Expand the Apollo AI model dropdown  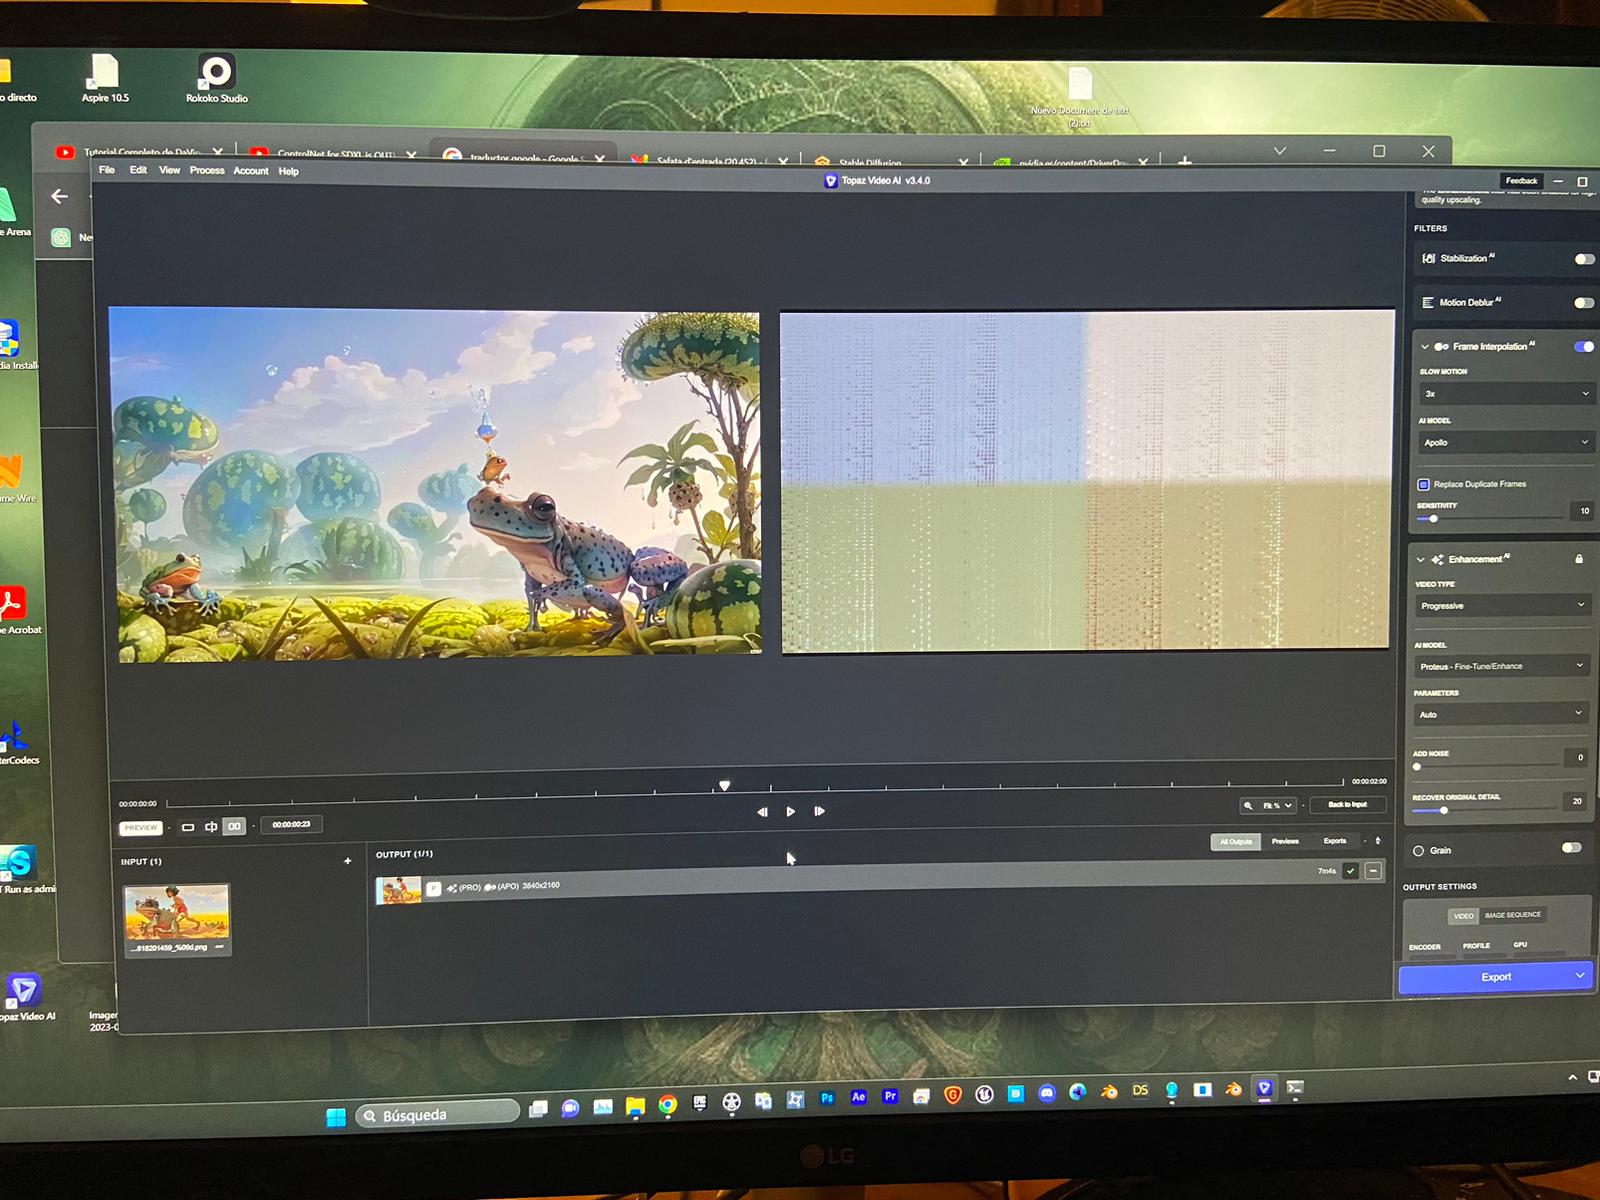coord(1504,442)
